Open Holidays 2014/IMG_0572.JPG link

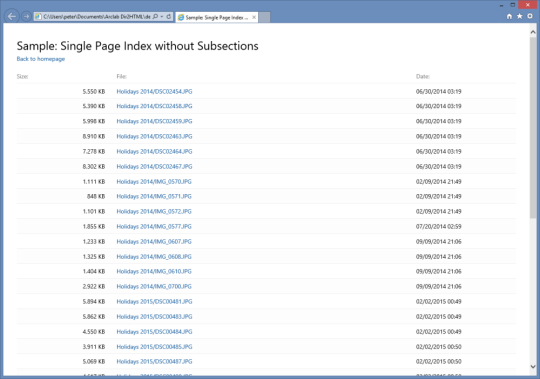[154, 211]
